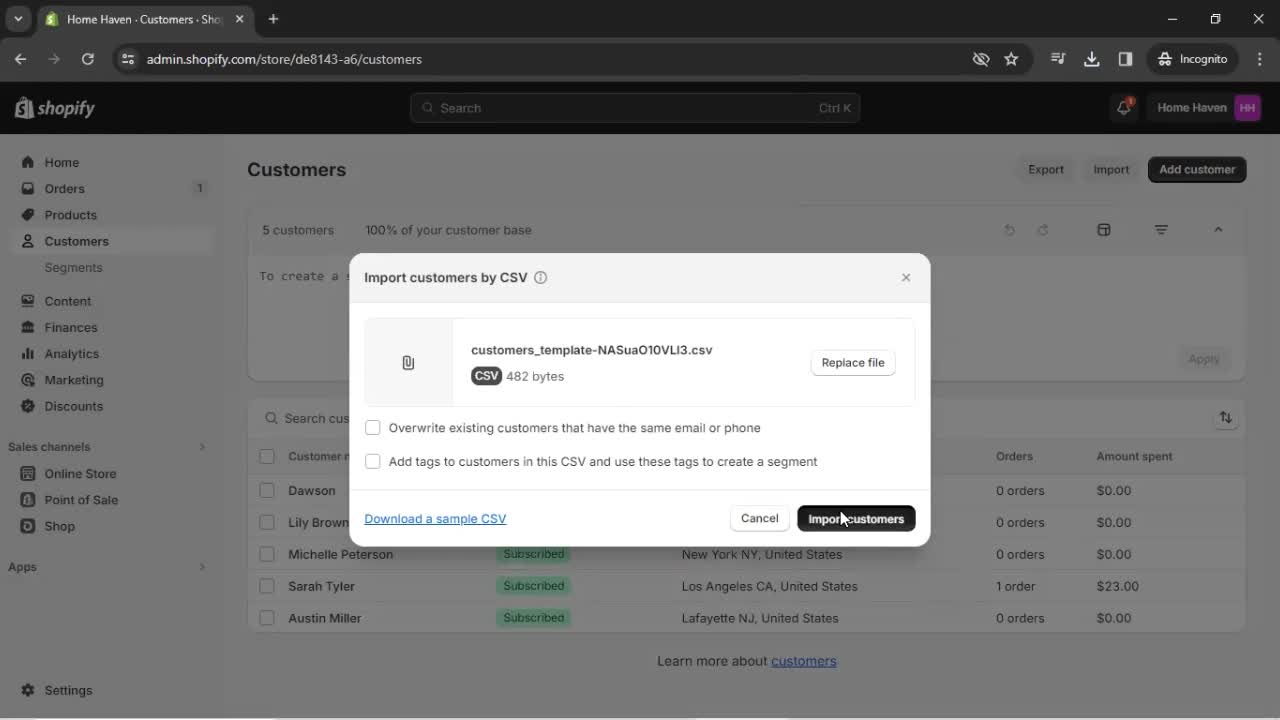Screen dimensions: 1280x720
Task: Expand Sales channels section
Action: (201, 447)
